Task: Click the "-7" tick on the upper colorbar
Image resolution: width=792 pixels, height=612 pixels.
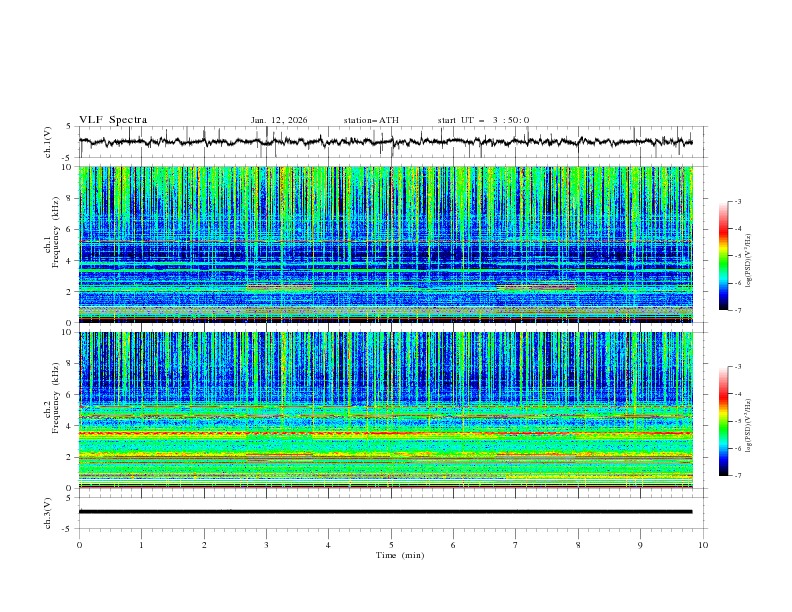Action: coord(738,310)
